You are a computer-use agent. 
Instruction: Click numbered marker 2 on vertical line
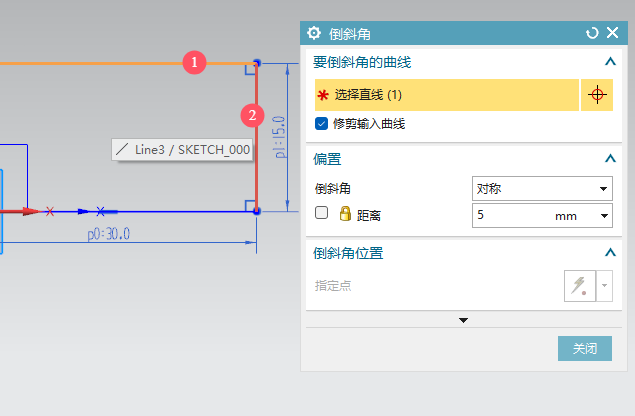[x=253, y=116]
